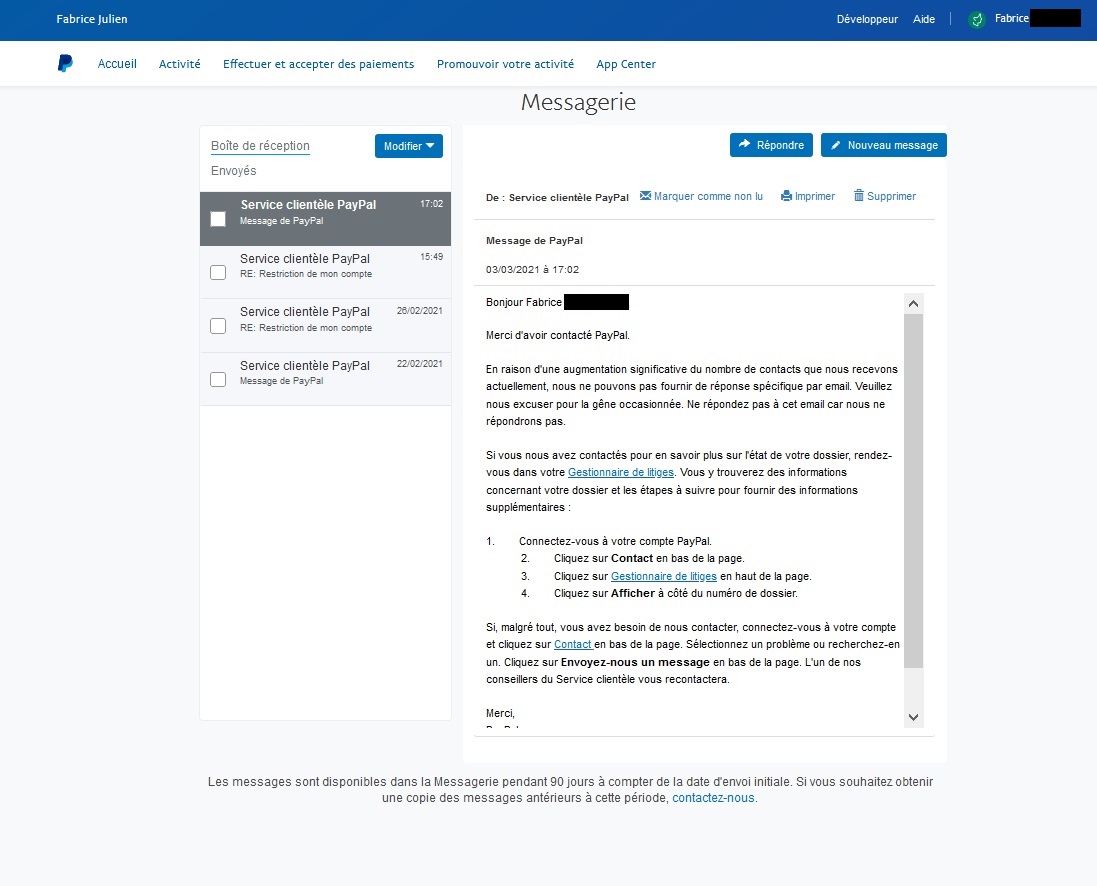Click the pencil icon on Nouveau message

tap(835, 146)
